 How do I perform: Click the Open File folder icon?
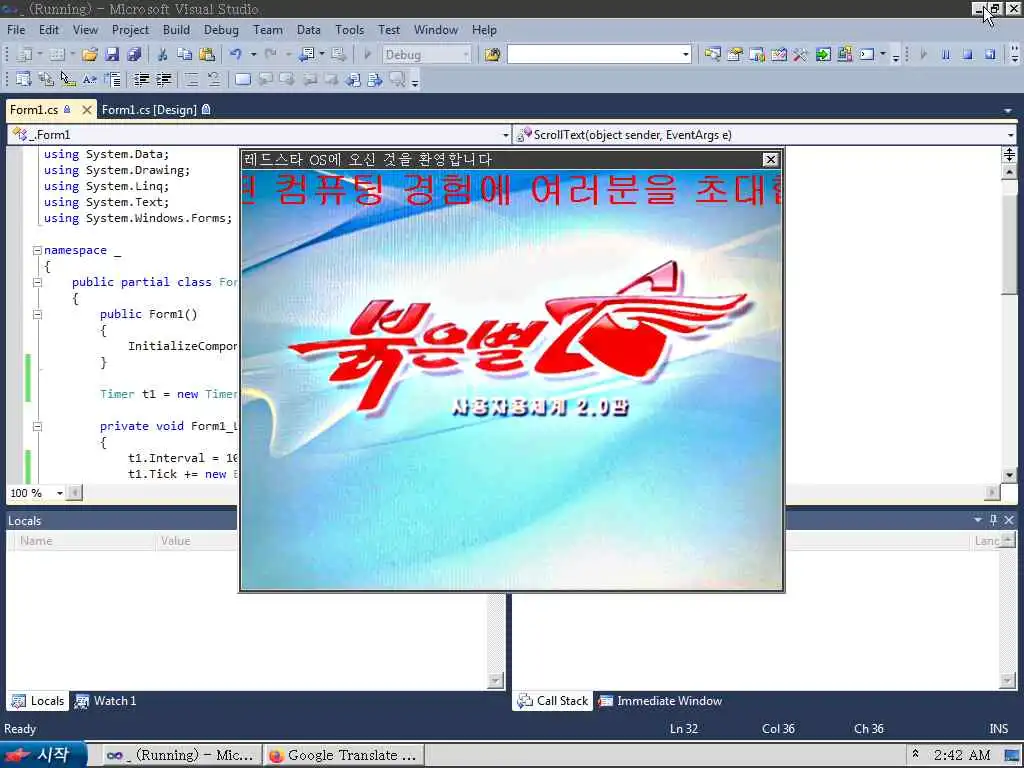(x=89, y=55)
